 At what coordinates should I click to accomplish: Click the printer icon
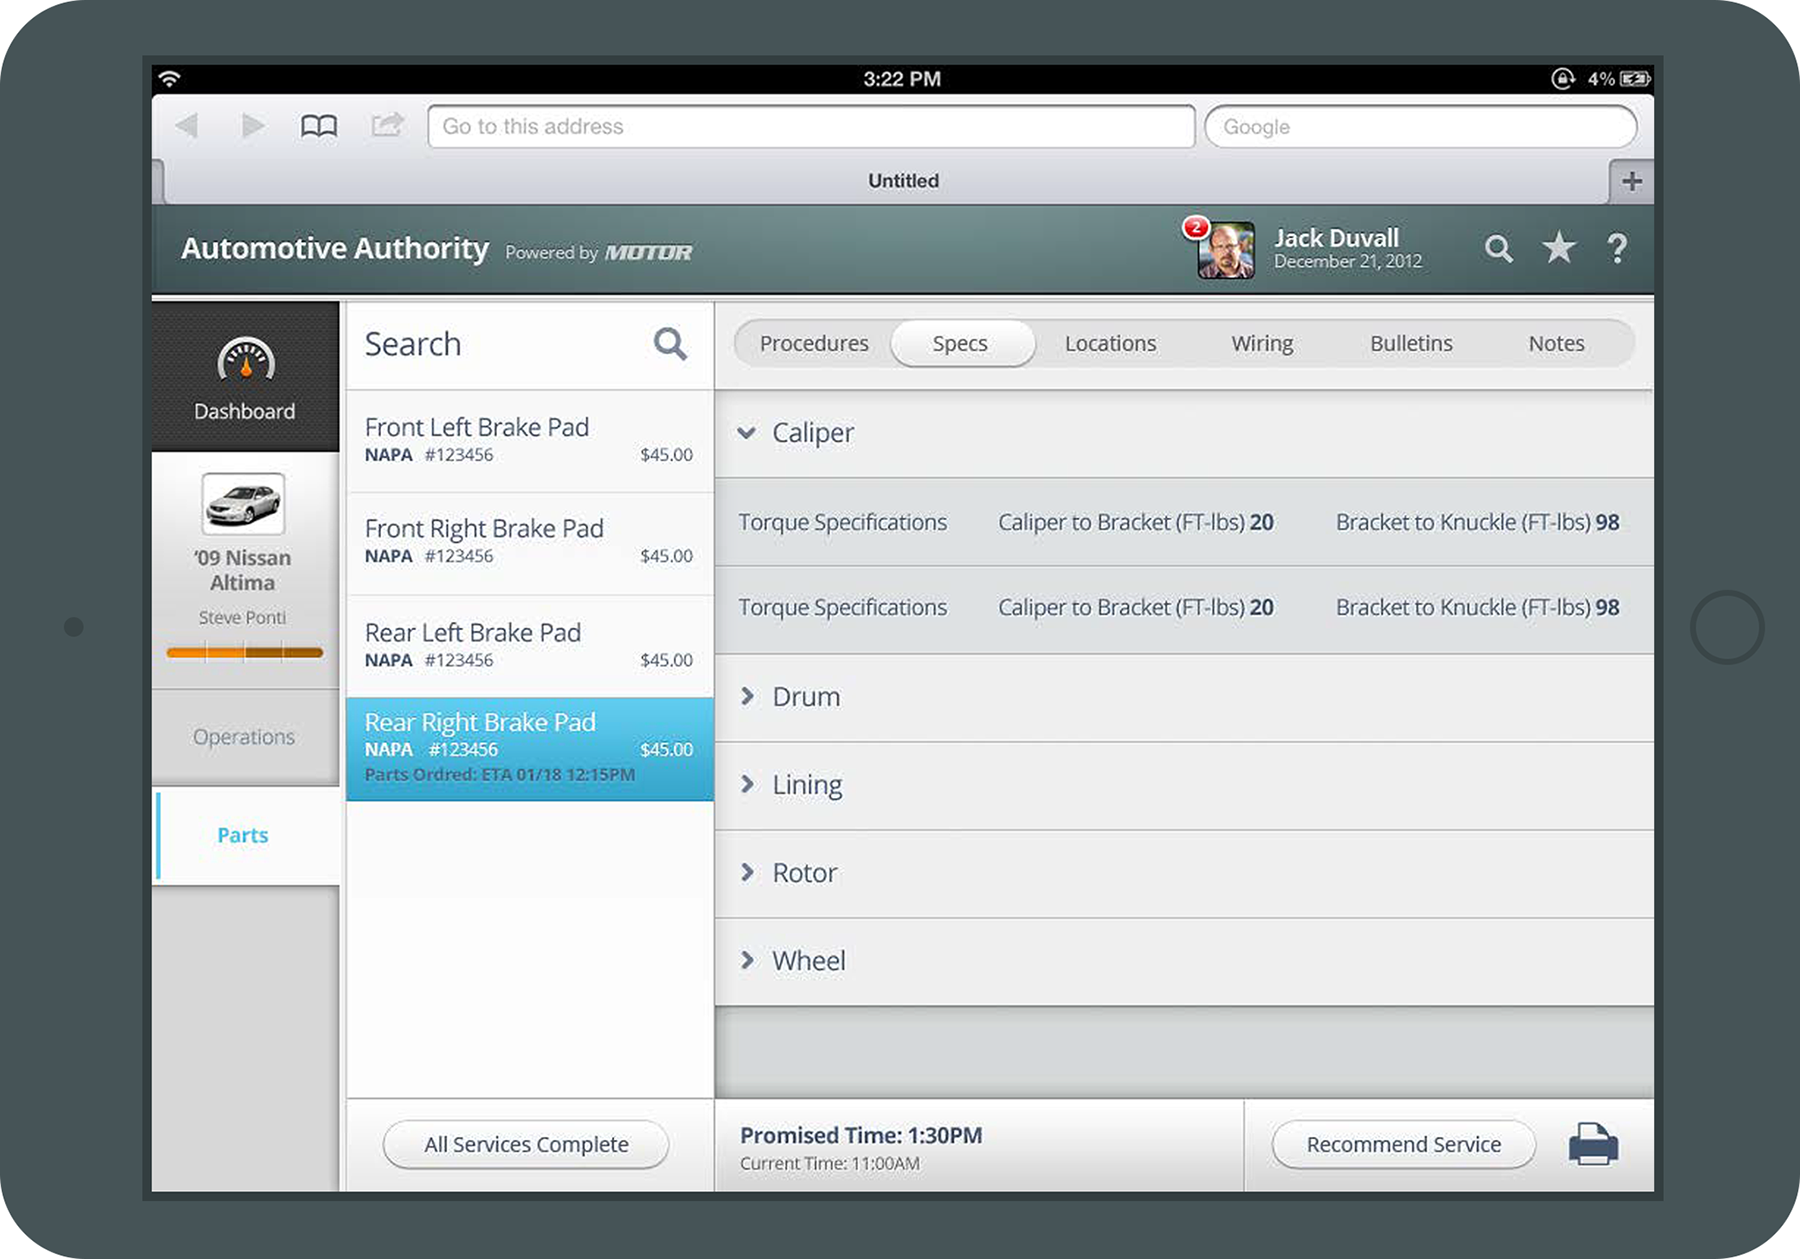coord(1592,1144)
